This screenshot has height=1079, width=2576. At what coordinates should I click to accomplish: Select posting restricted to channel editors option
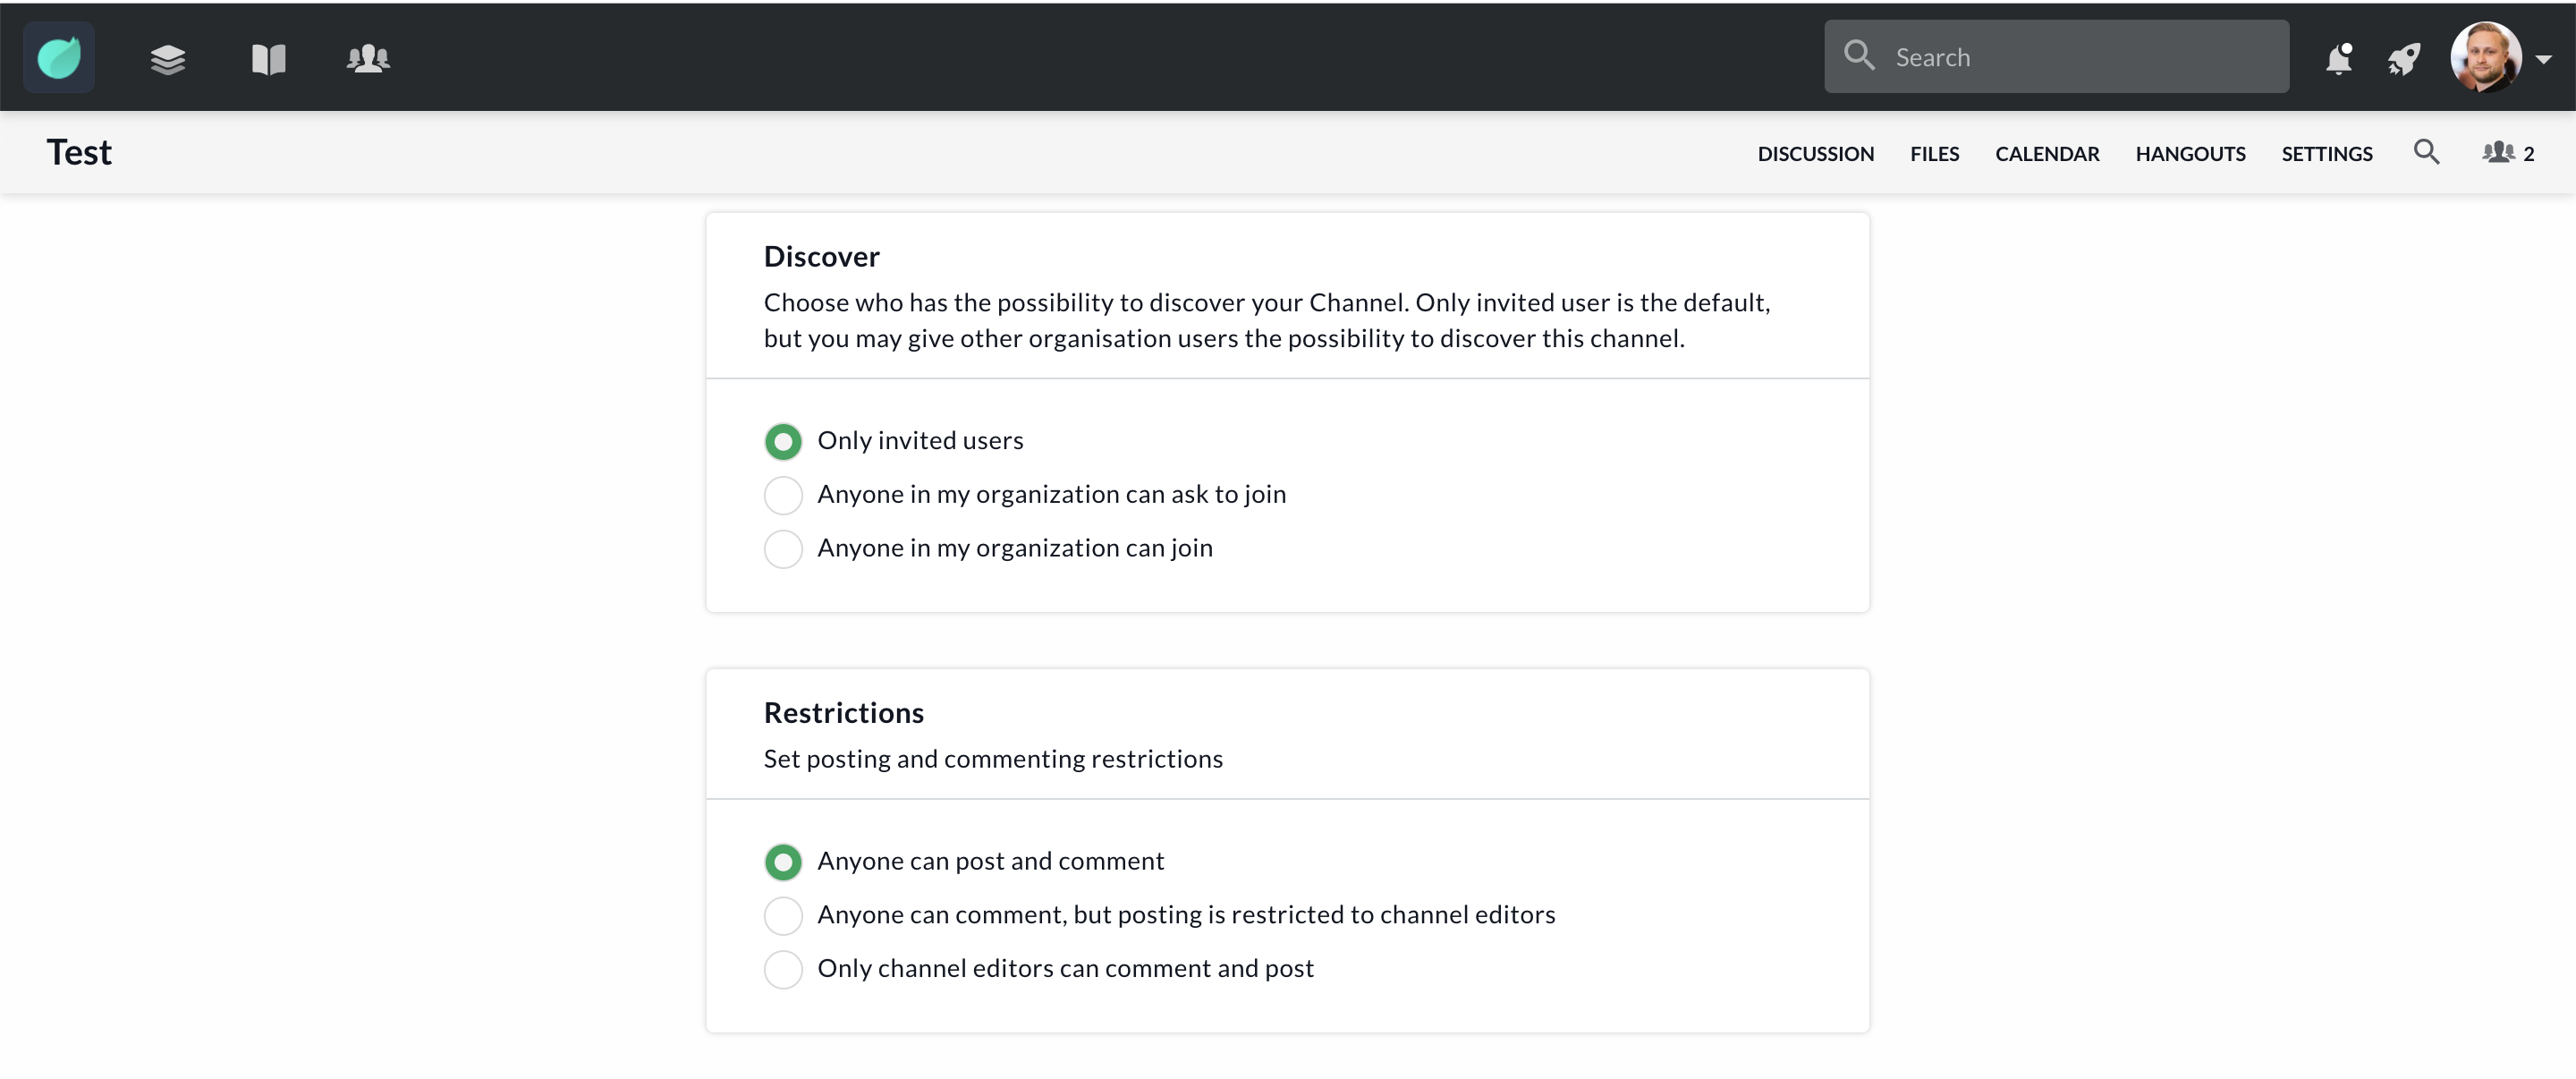(783, 915)
